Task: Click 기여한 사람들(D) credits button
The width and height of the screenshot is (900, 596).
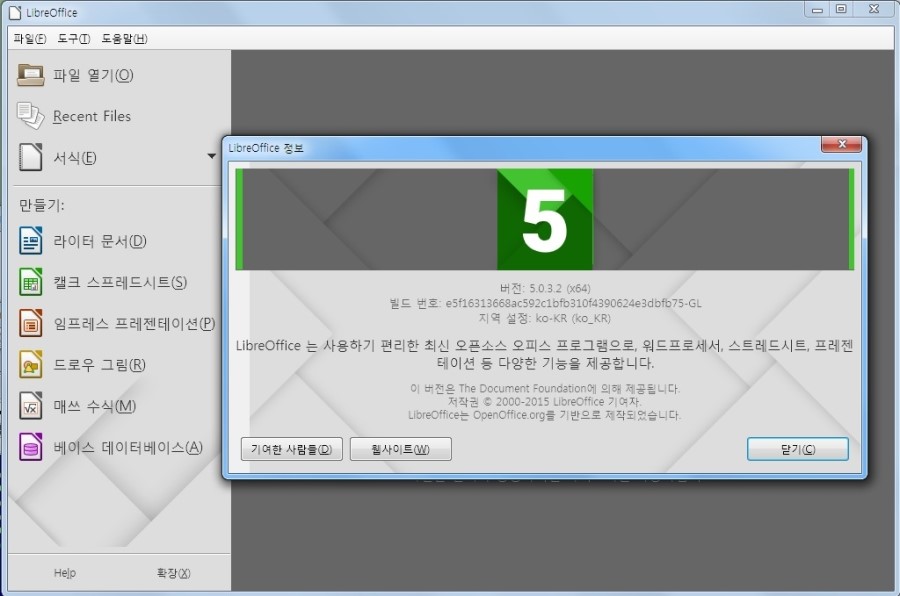Action: [x=292, y=449]
